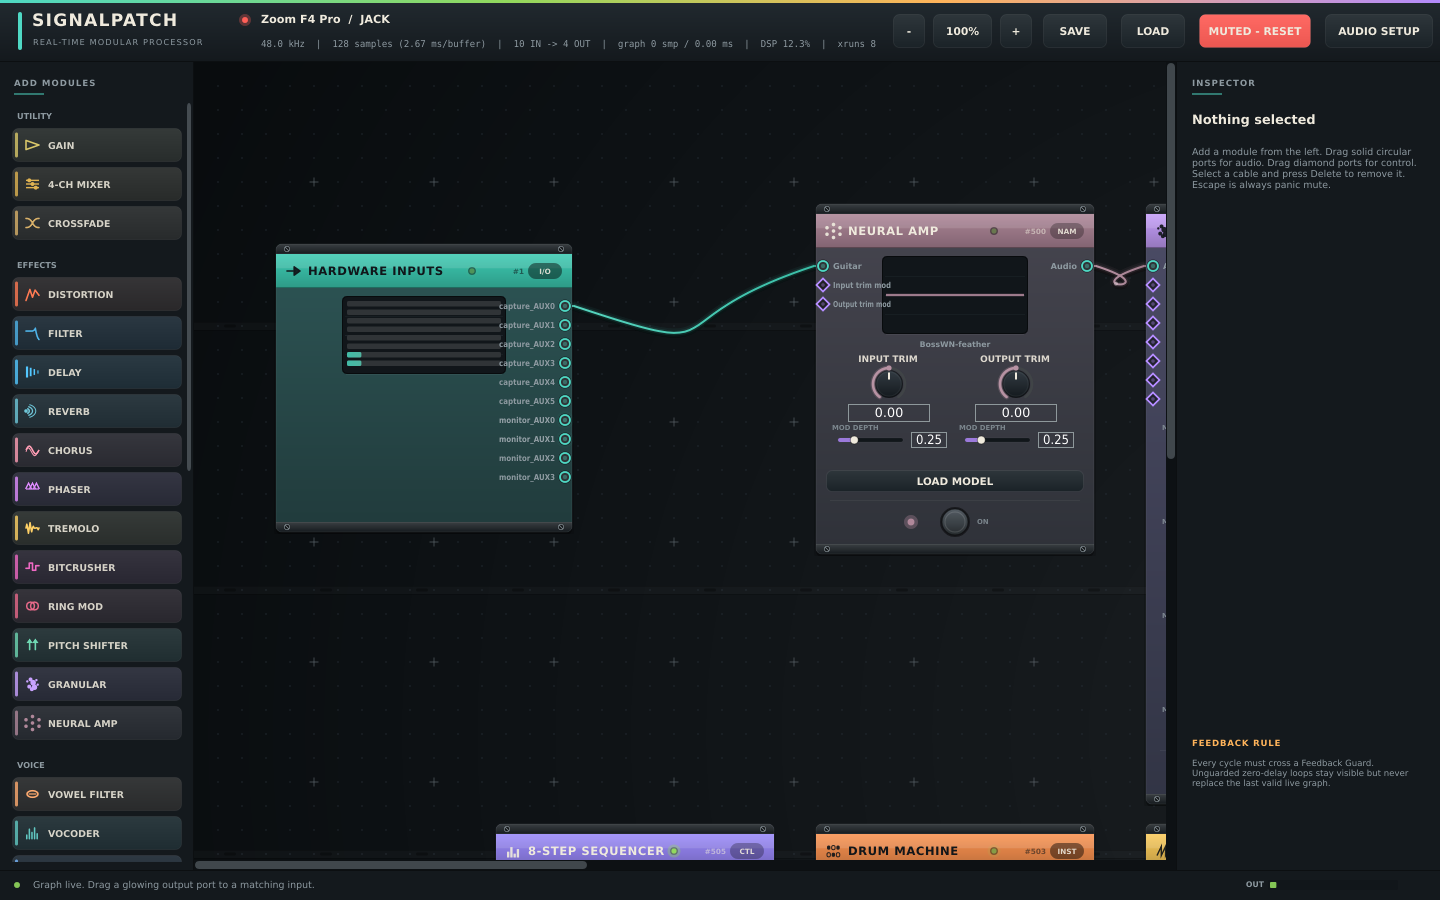Click the I/O badge on Hardware Inputs
This screenshot has height=900, width=1440.
(545, 271)
